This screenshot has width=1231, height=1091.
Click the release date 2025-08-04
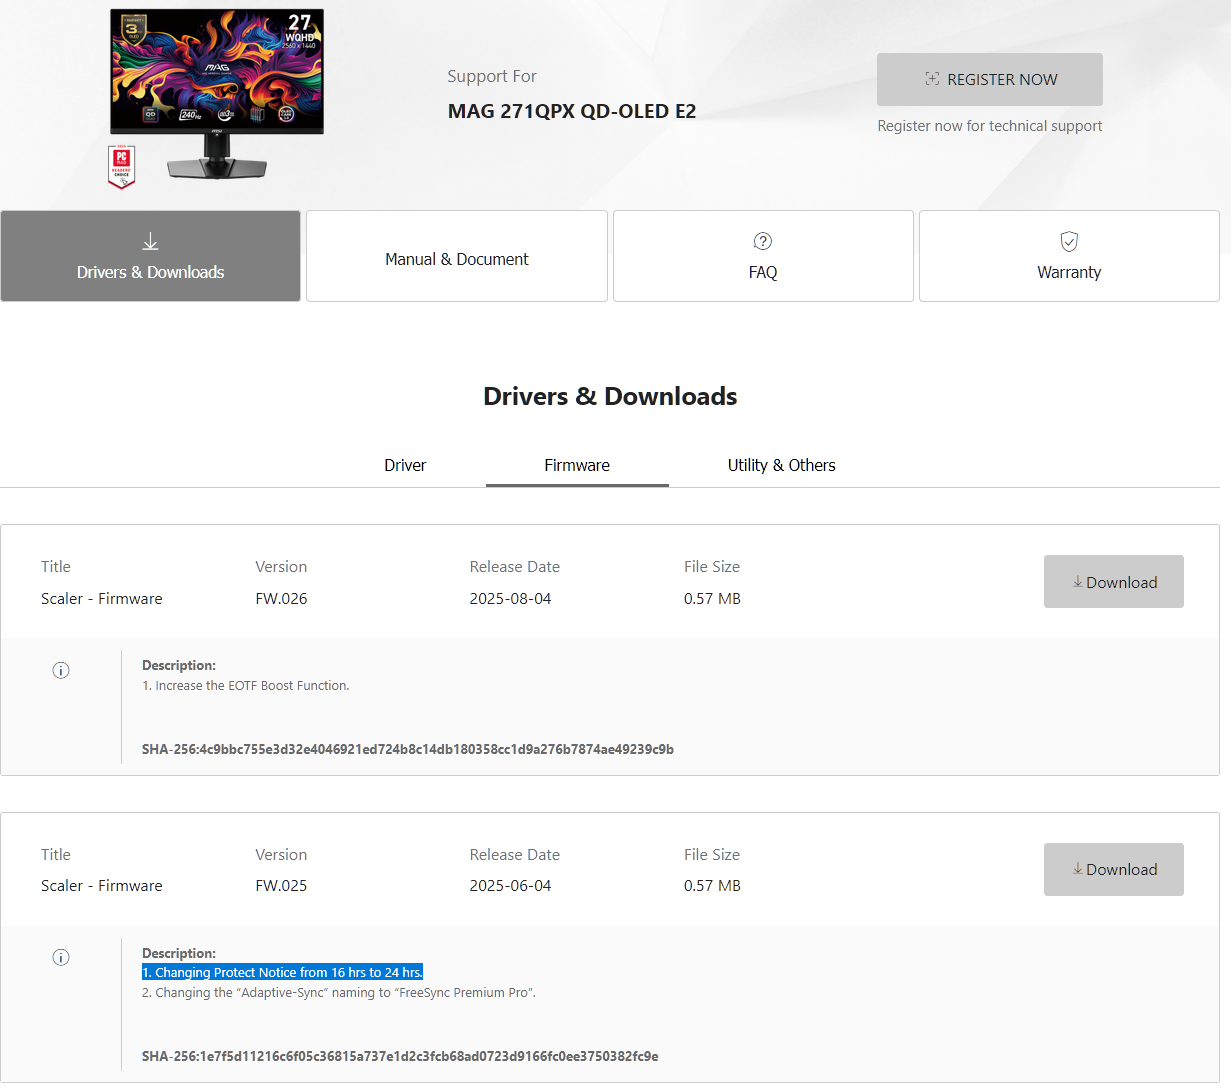(x=510, y=598)
